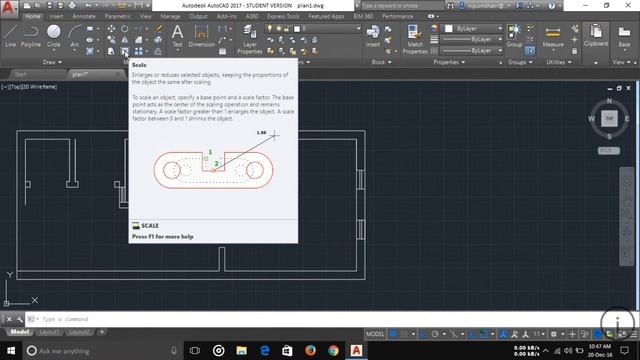Switch to the Layout1 tab
The image size is (640, 360).
click(49, 332)
